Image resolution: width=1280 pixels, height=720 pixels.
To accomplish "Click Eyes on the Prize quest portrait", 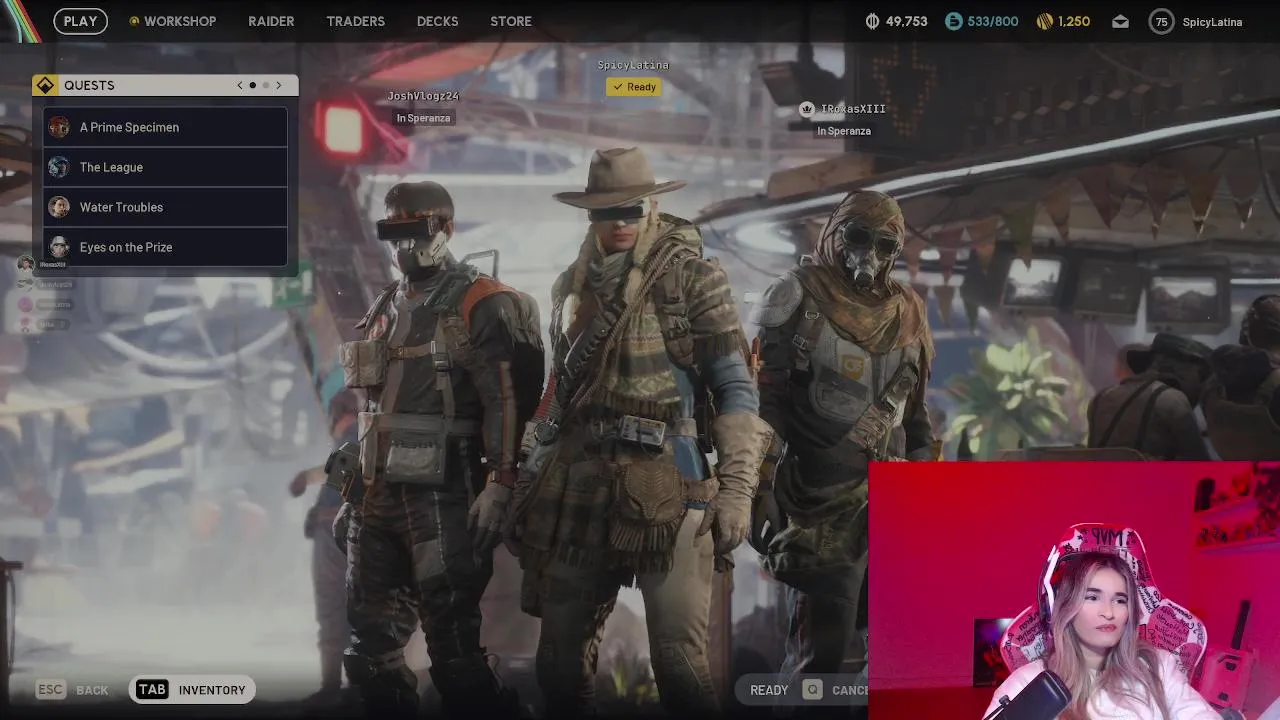I will [59, 247].
